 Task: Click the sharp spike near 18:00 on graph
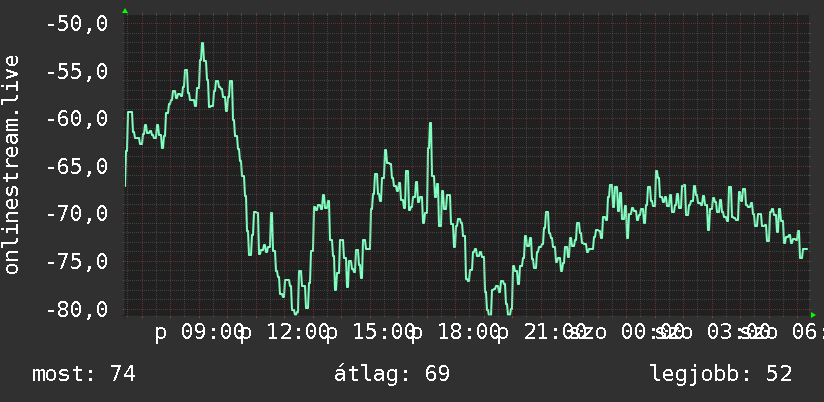click(430, 123)
